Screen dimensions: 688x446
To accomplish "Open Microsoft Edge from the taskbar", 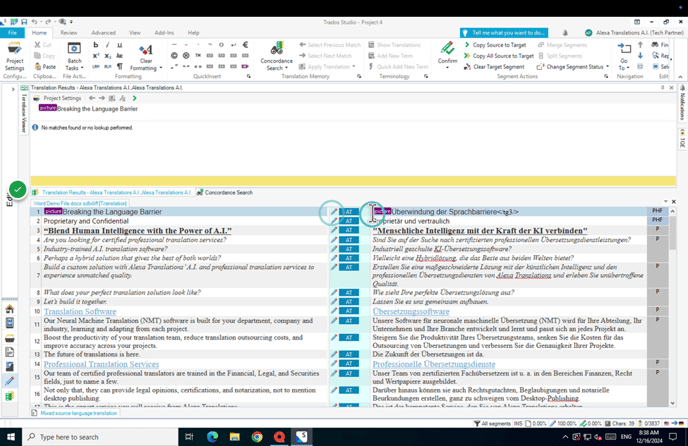I will coord(212,437).
